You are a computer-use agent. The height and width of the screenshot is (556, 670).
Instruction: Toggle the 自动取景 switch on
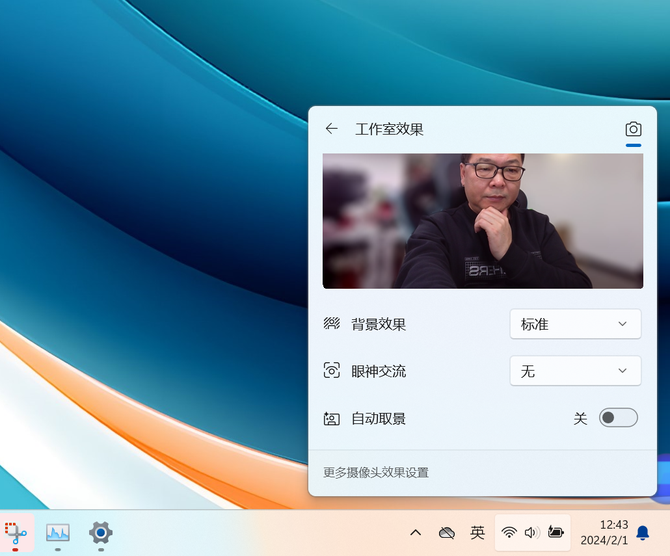618,418
